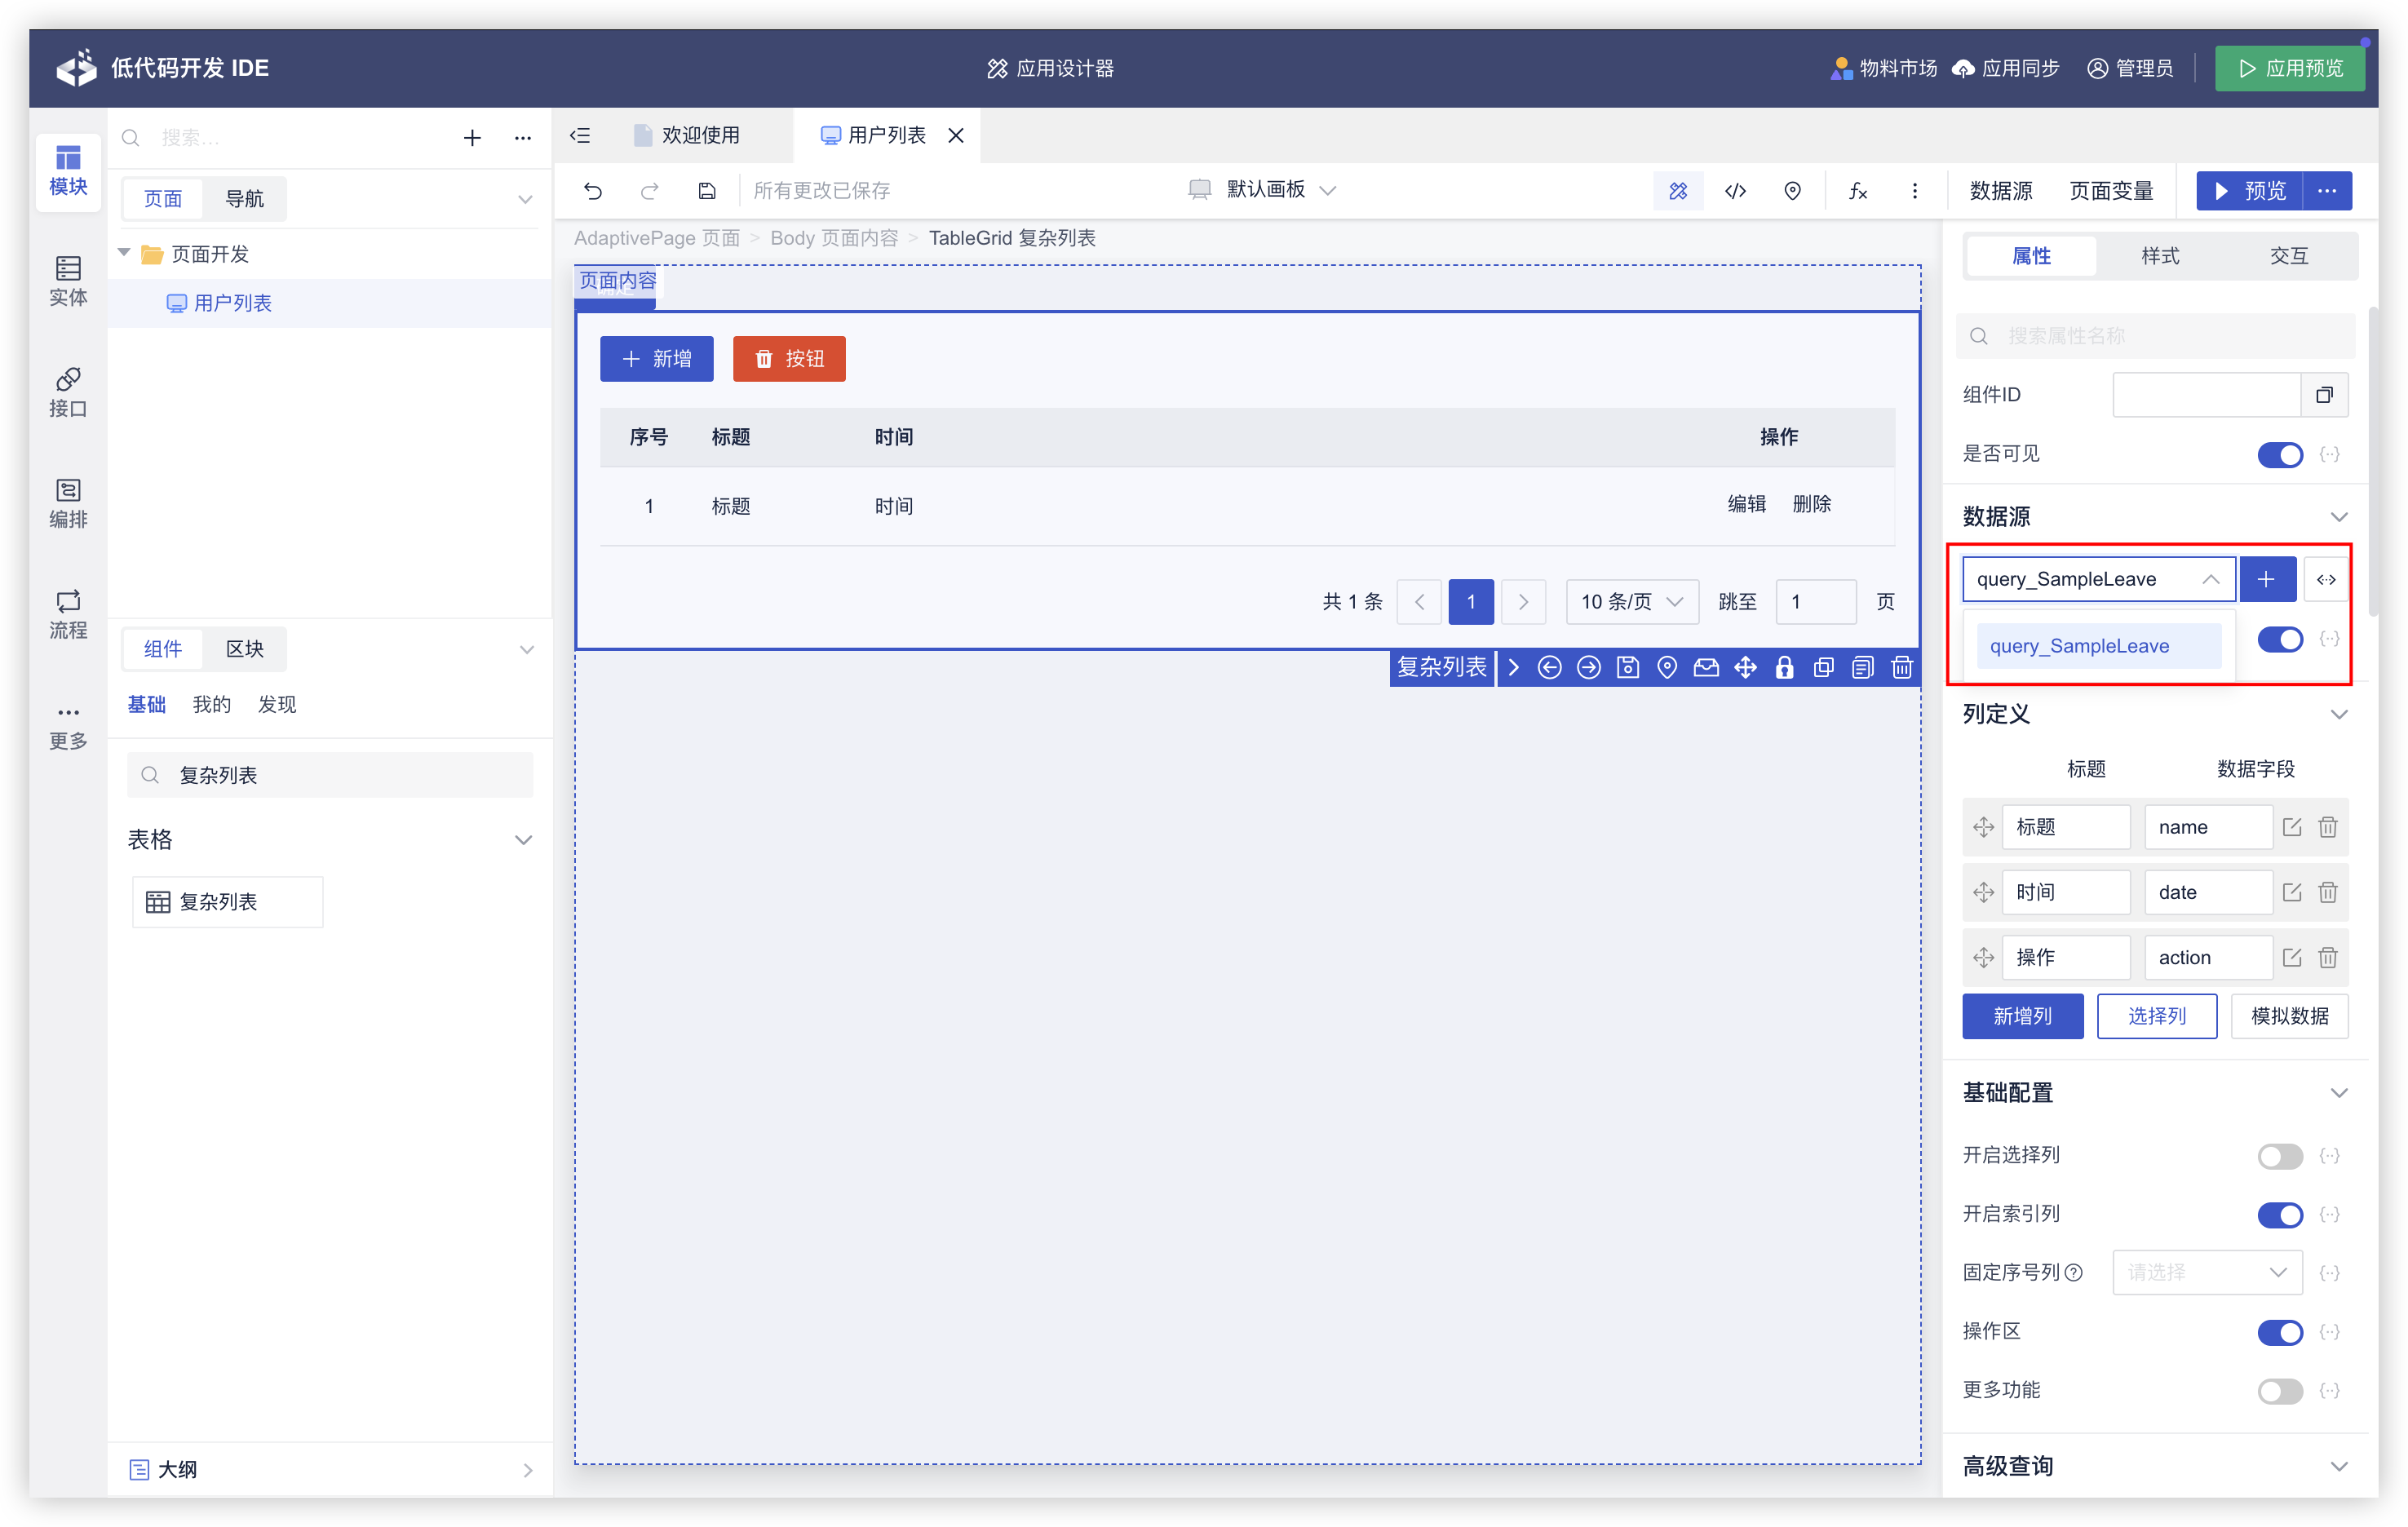The height and width of the screenshot is (1527, 2408).
Task: Switch to the 样式 tab
Action: point(2159,256)
